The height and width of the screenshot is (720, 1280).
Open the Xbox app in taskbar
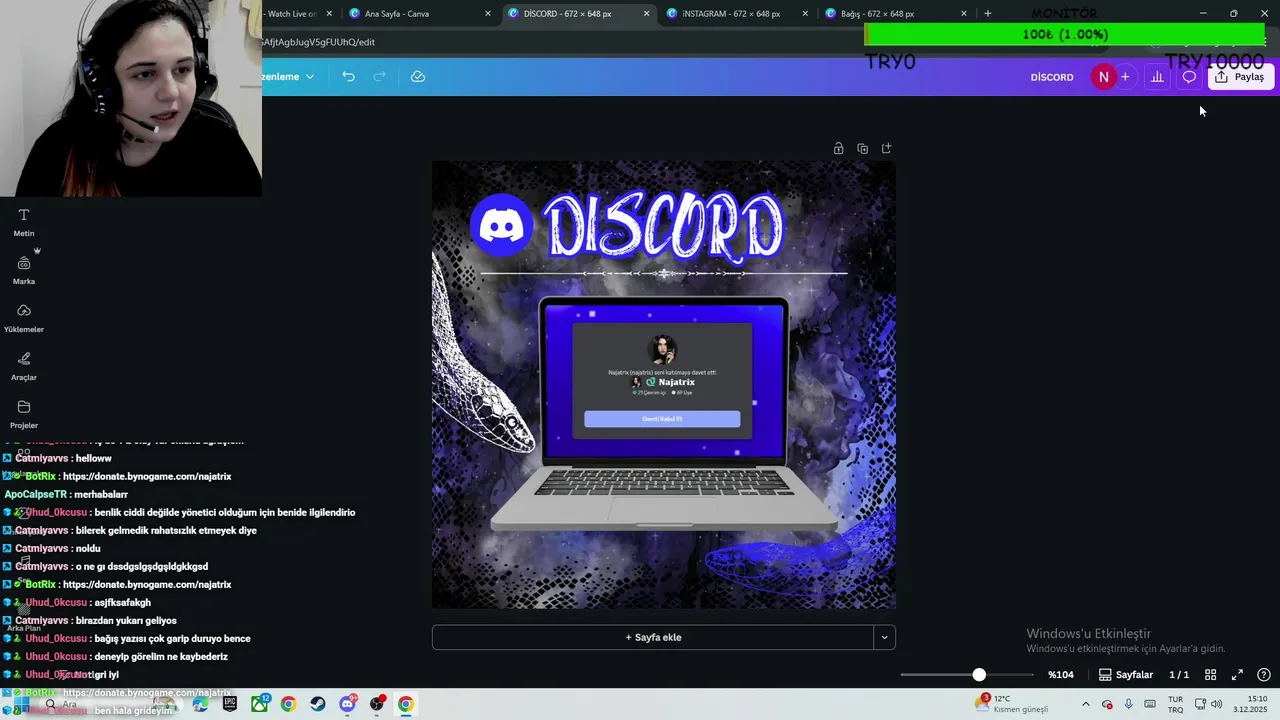click(260, 704)
